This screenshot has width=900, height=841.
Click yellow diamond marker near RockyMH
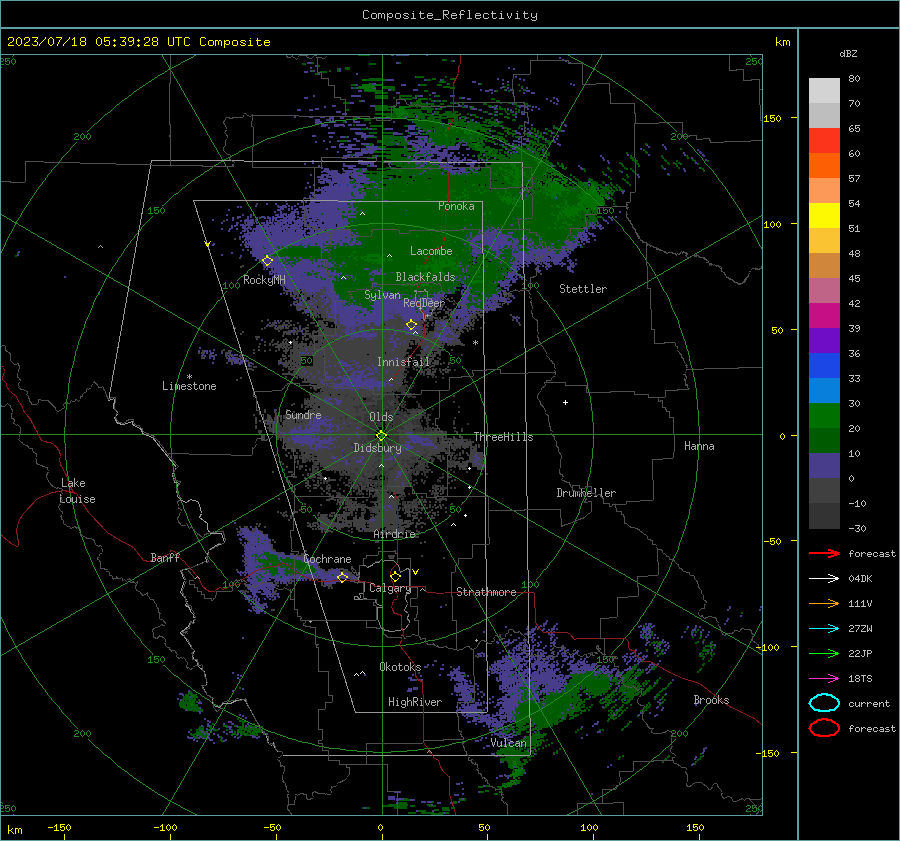pyautogui.click(x=267, y=261)
